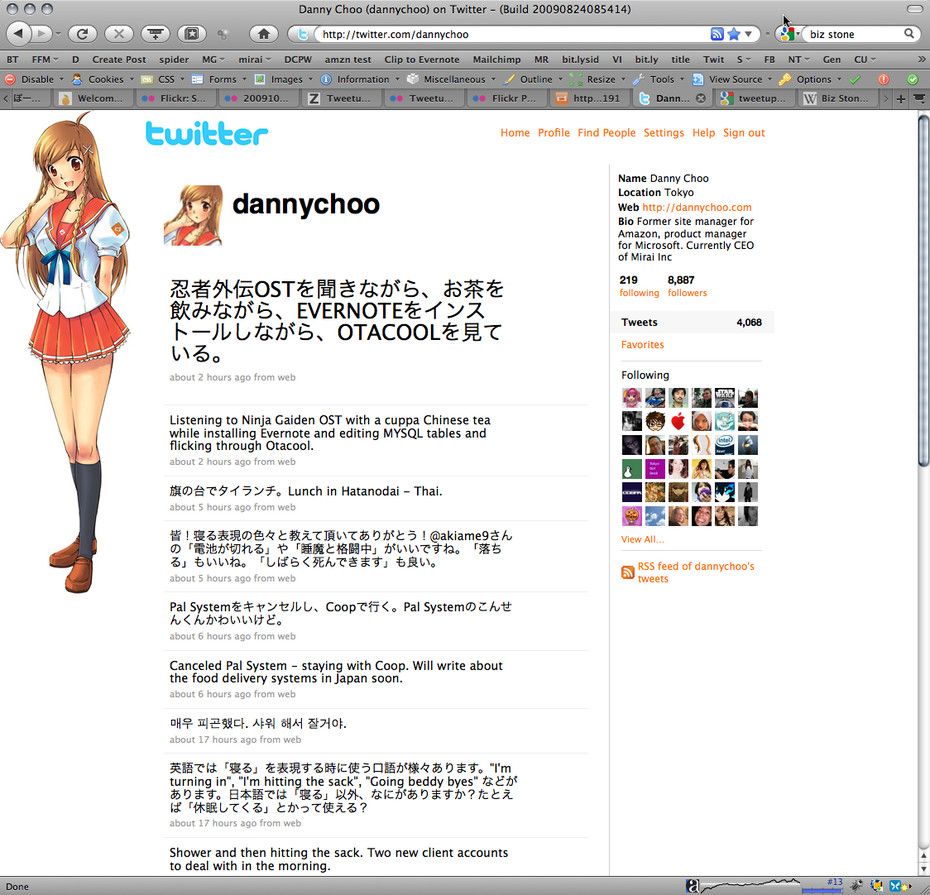This screenshot has height=895, width=930.
Task: Click the downloads toolbar button
Action: [155, 34]
